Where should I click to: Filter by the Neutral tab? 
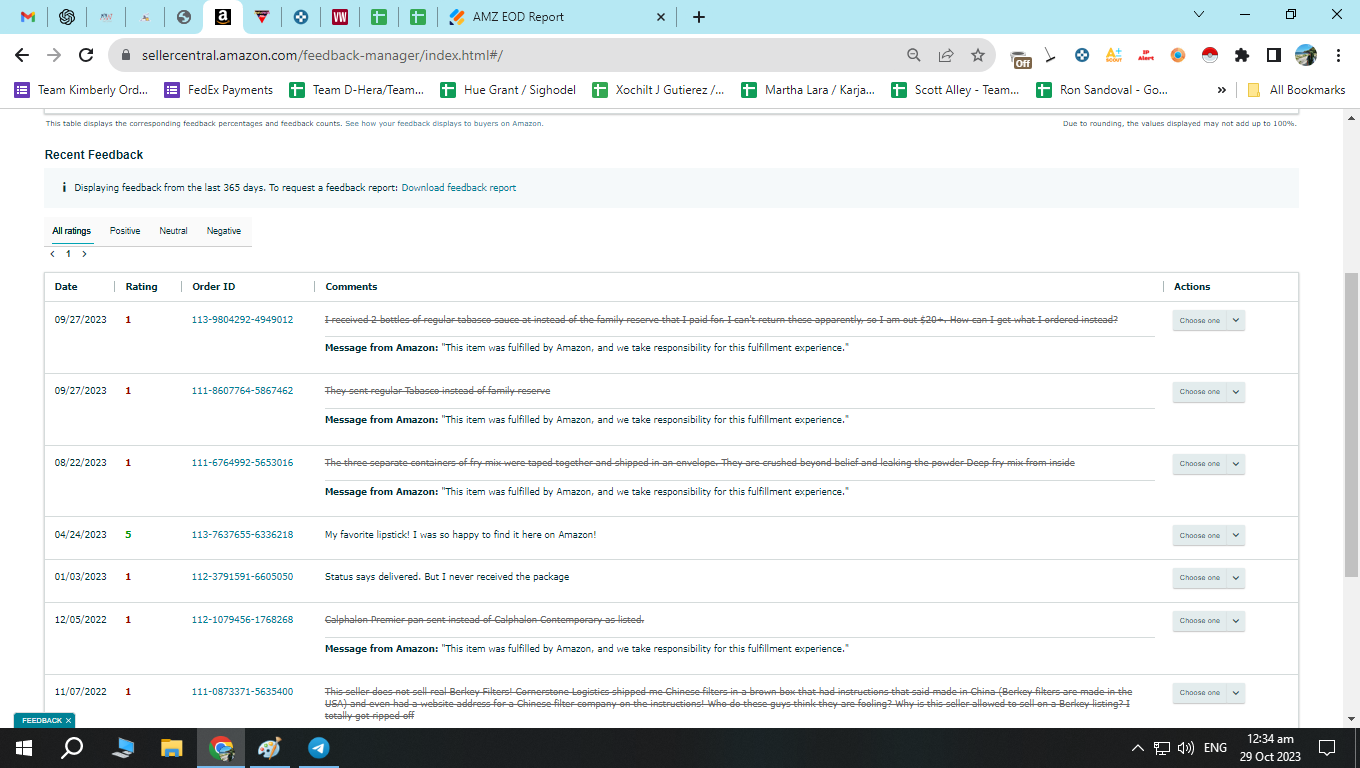click(x=173, y=231)
